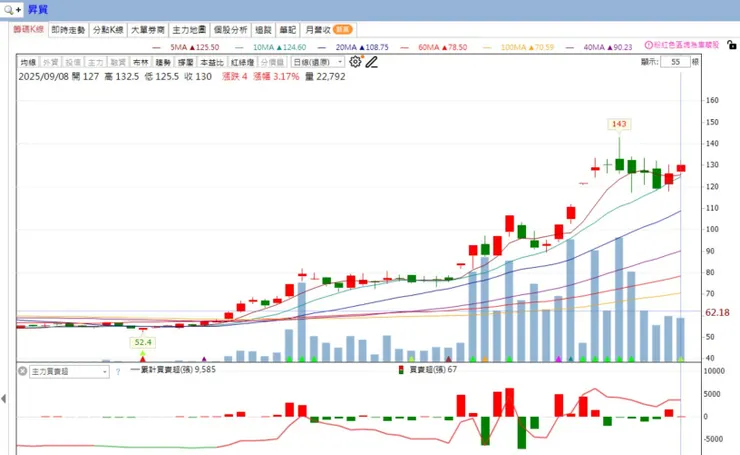Switch to the 個股分析 tab
The height and width of the screenshot is (455, 740).
[230, 30]
